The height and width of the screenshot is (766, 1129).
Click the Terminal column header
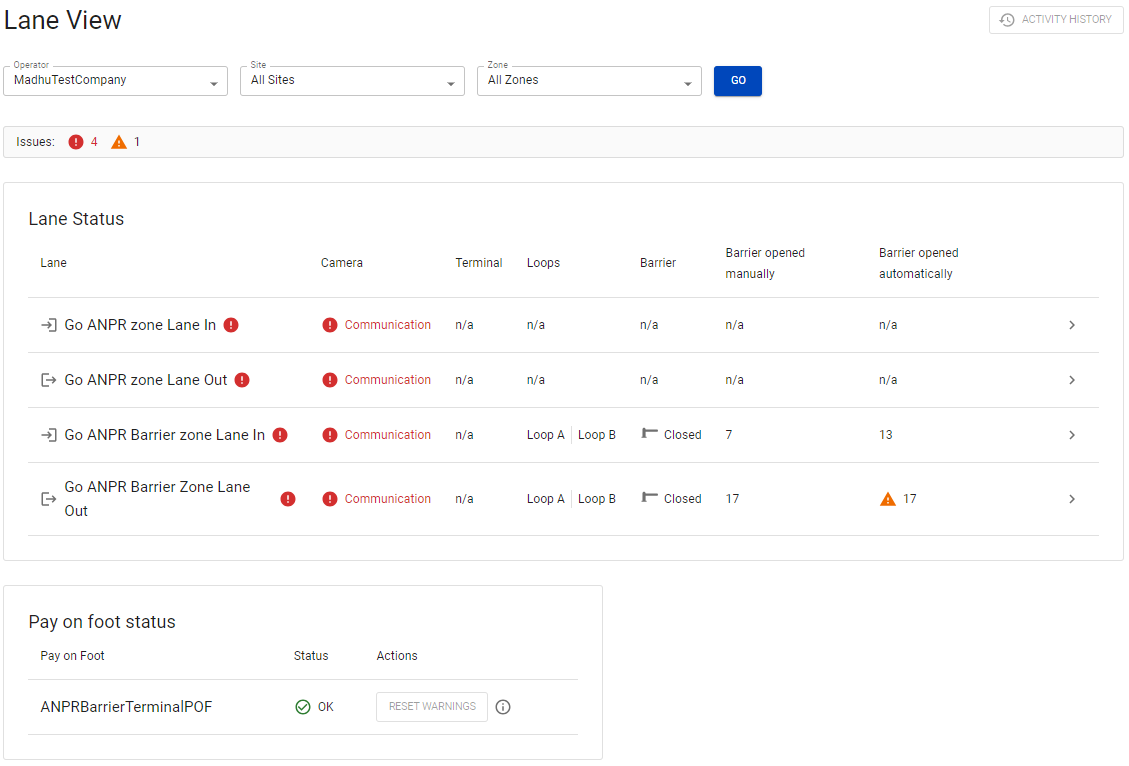tap(478, 263)
